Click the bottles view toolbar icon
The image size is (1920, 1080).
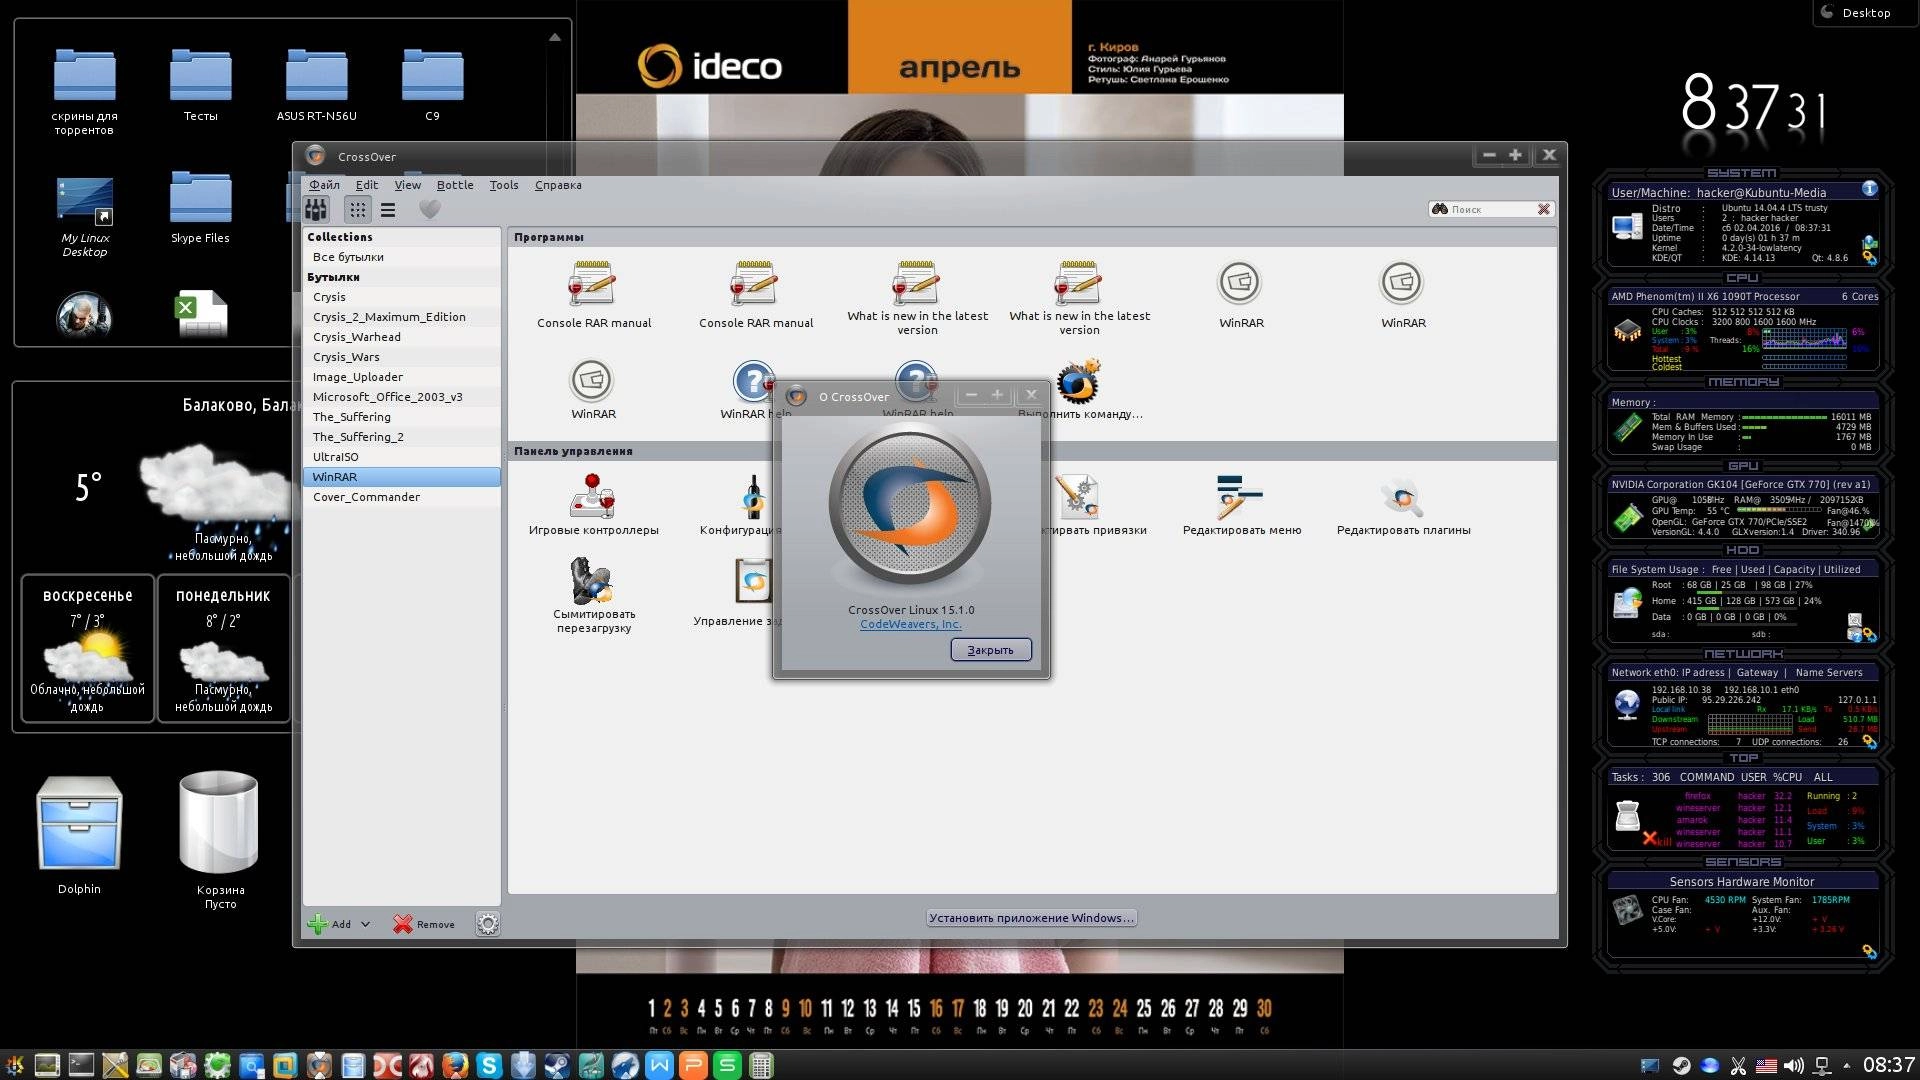[x=316, y=210]
